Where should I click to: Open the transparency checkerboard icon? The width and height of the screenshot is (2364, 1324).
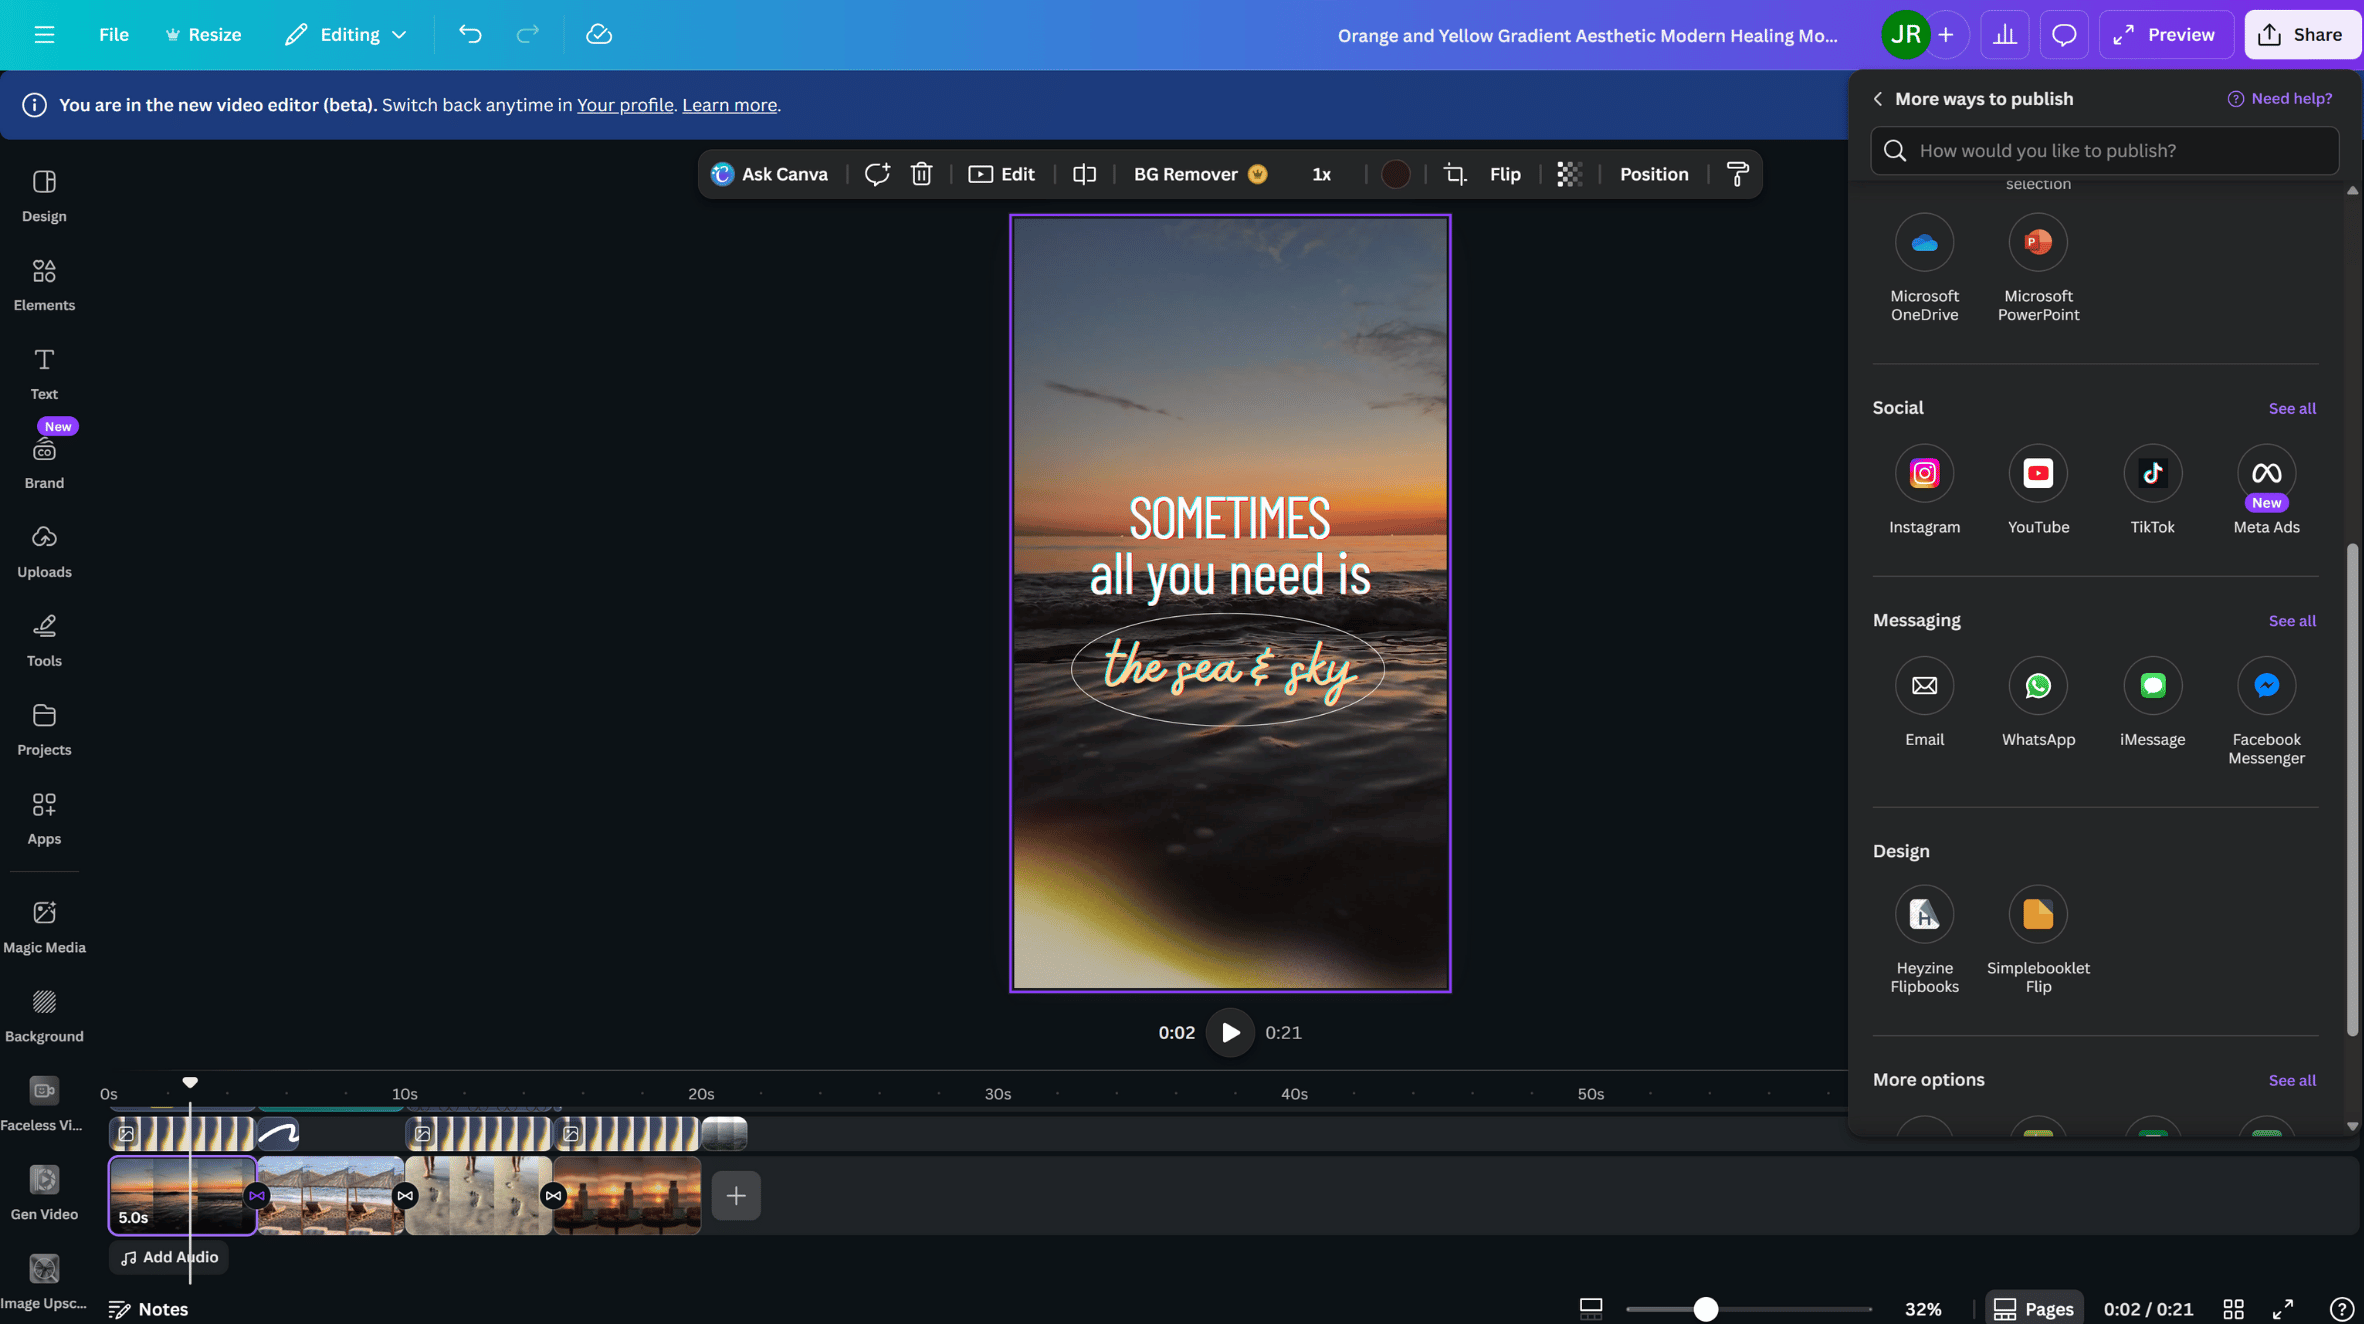point(1569,174)
